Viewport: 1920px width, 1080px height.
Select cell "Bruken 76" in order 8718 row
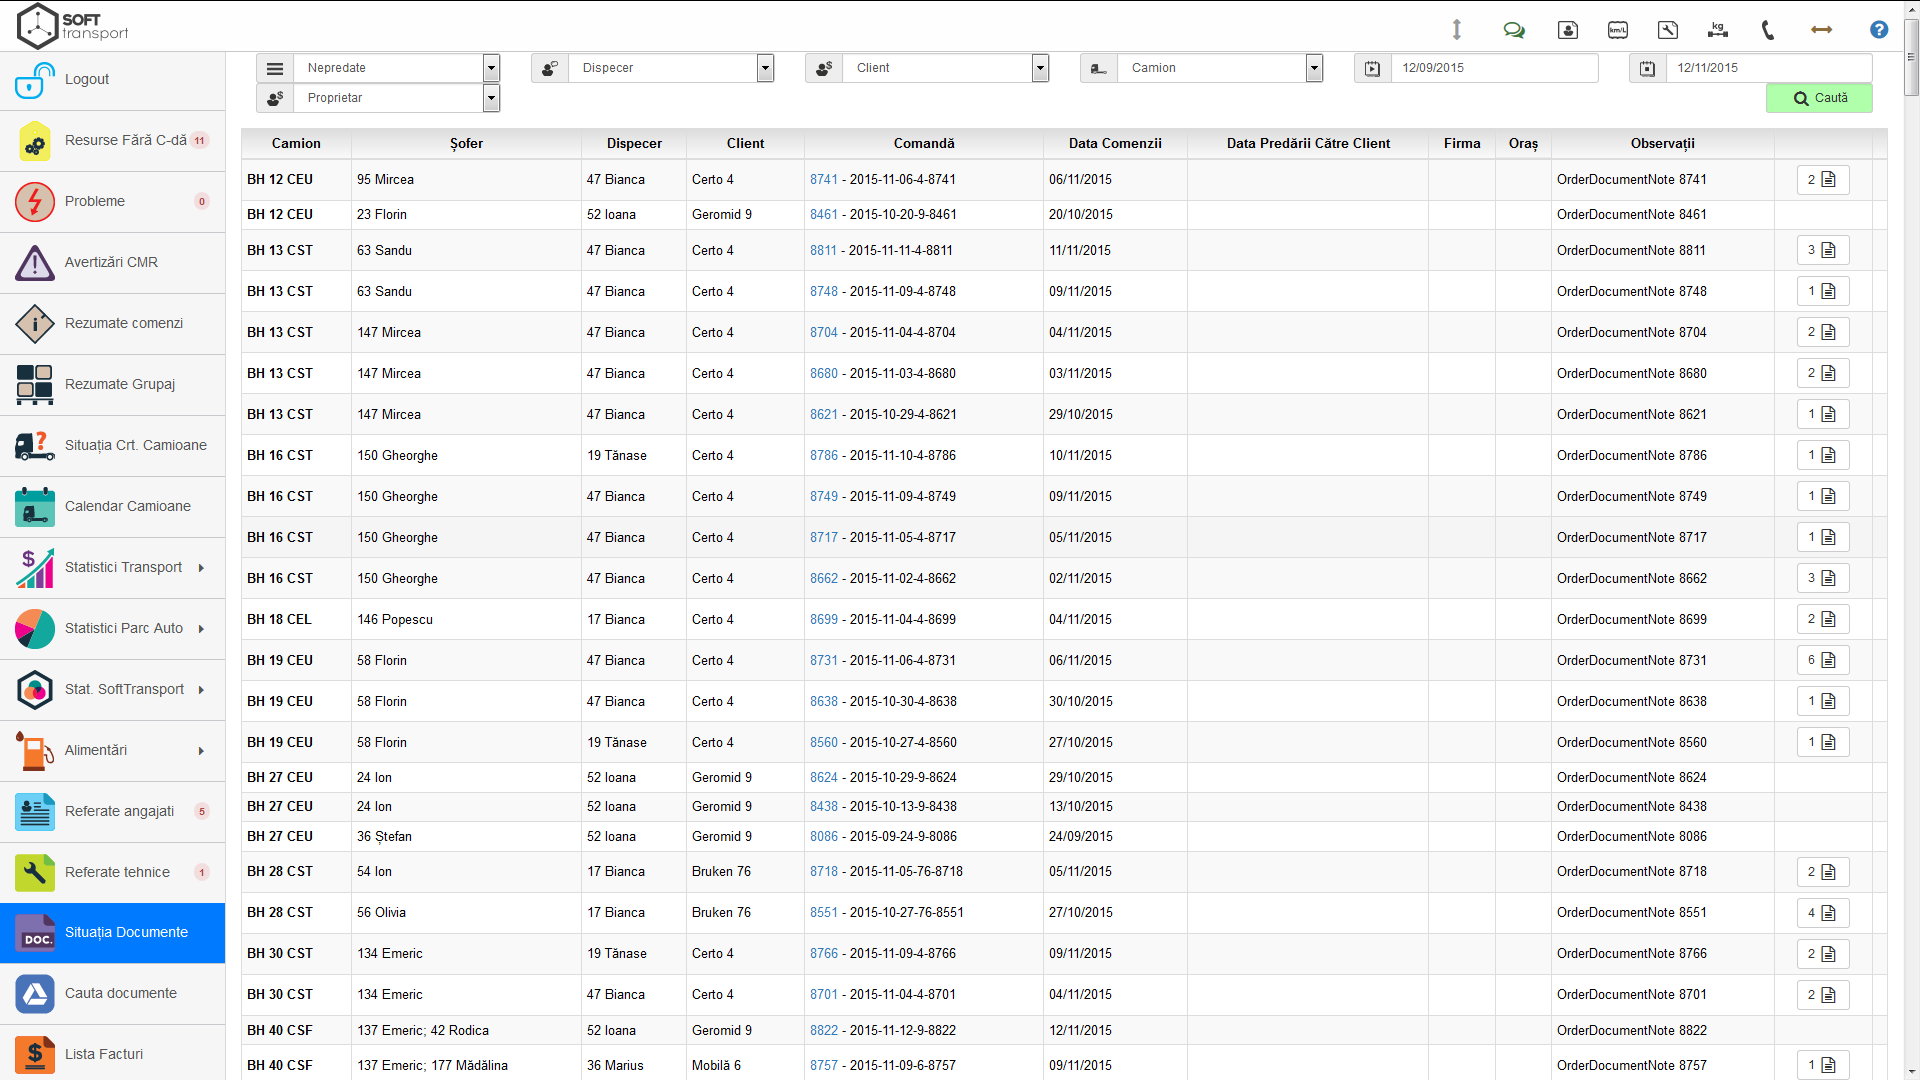(745, 872)
